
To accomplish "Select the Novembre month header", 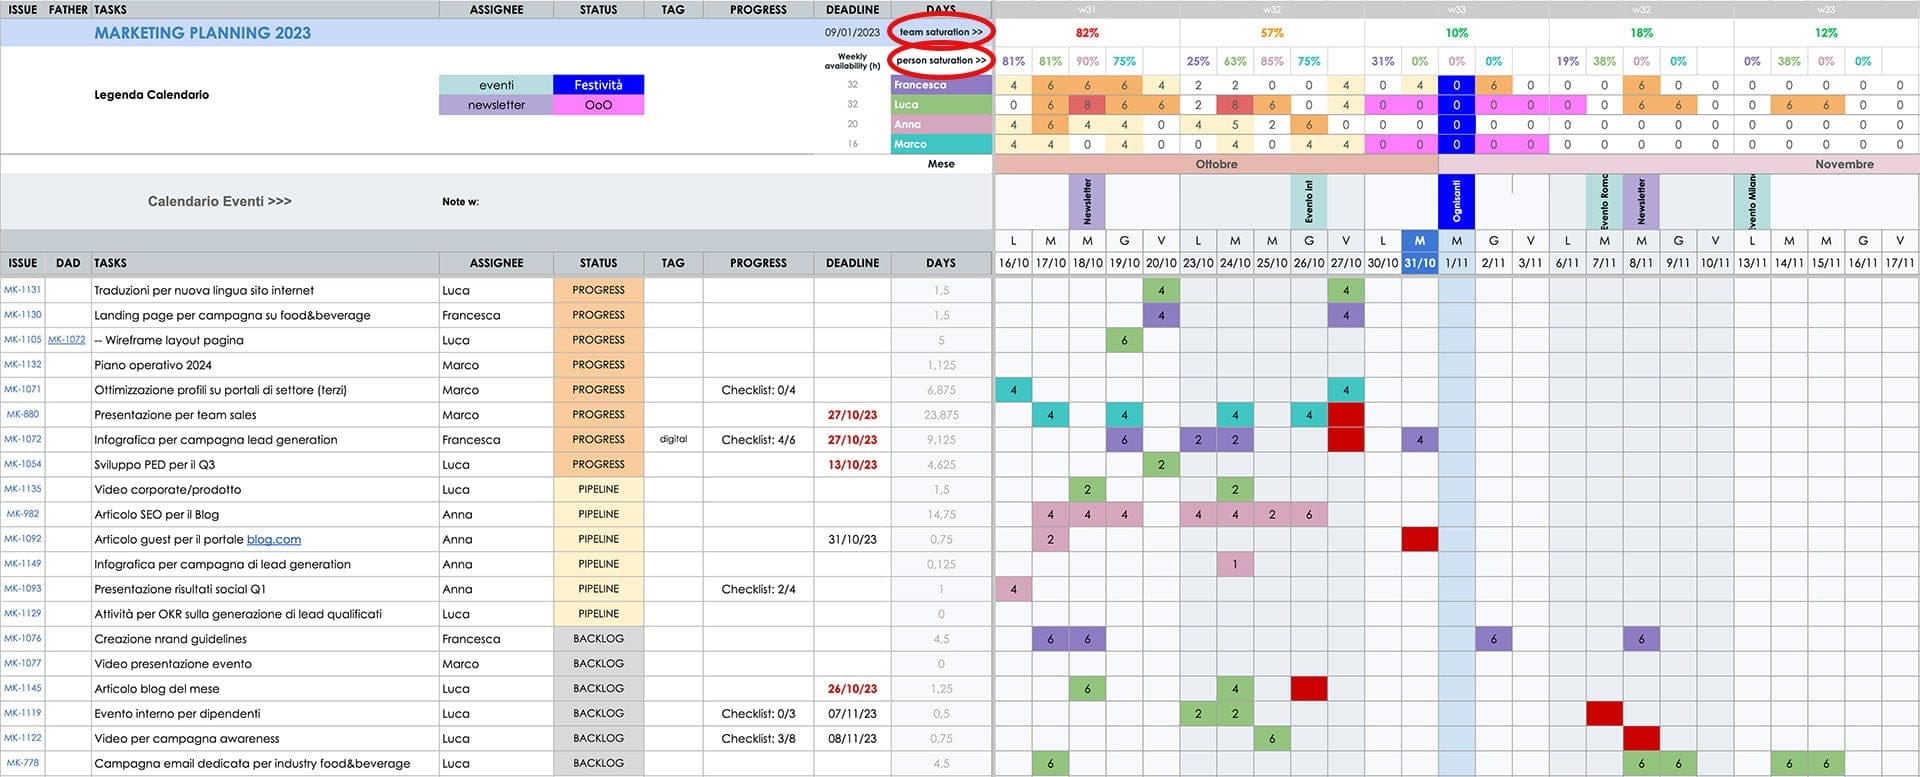I will [1844, 164].
